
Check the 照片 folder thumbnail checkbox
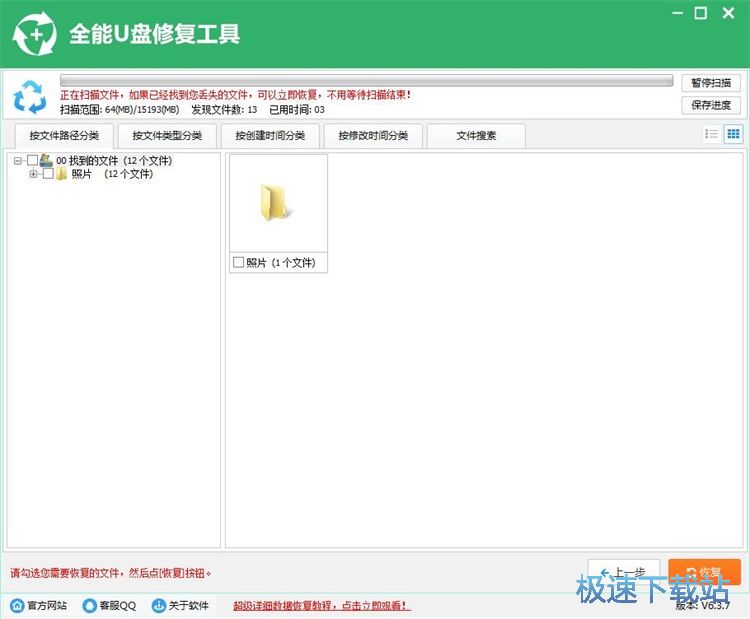click(238, 262)
